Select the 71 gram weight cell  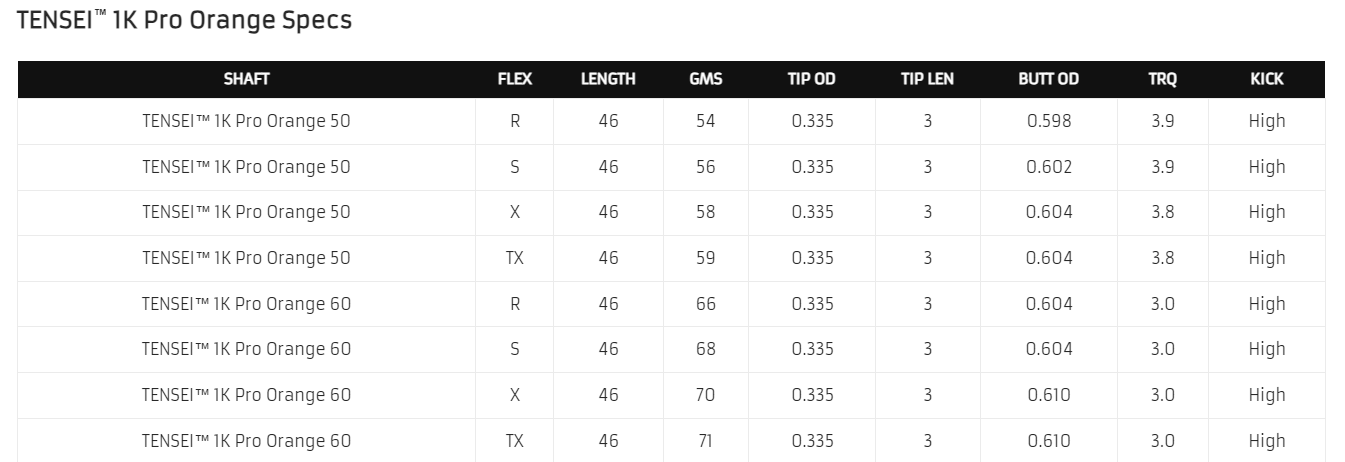[x=706, y=440]
